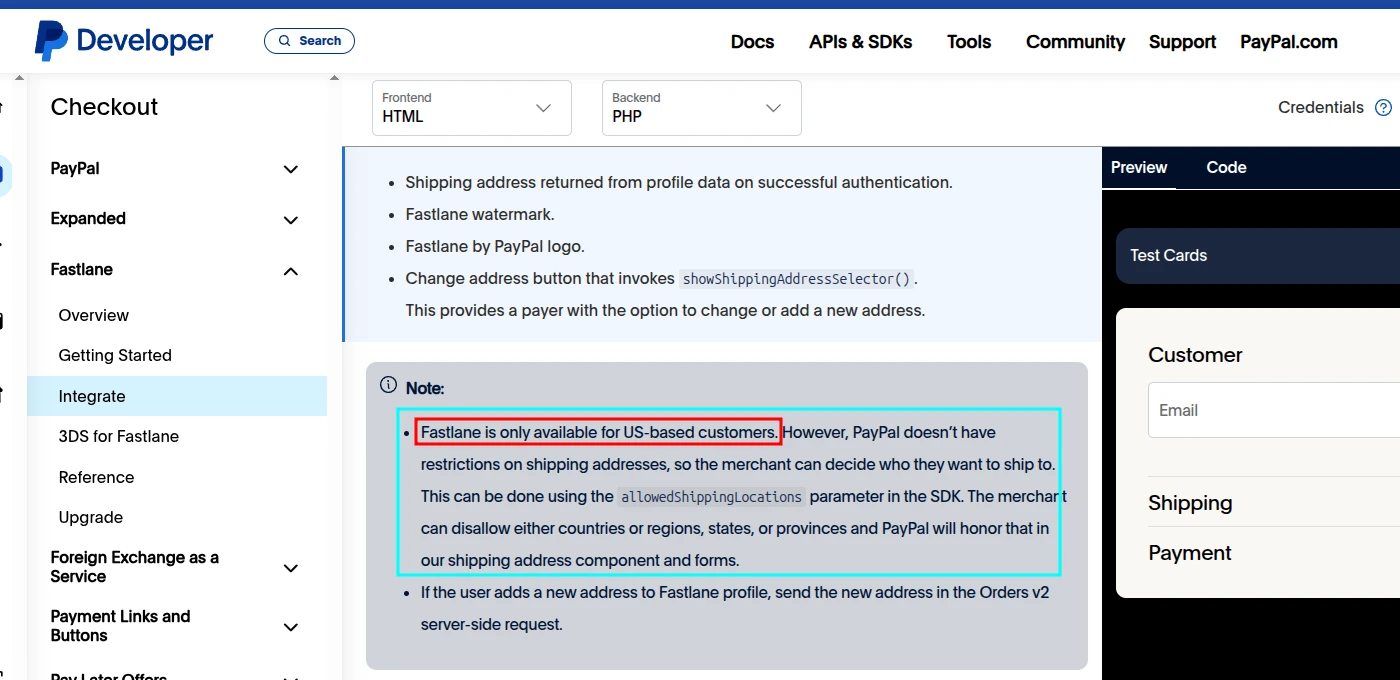Screen dimensions: 1400x680
Task: Switch to the Preview tab
Action: pos(1139,168)
